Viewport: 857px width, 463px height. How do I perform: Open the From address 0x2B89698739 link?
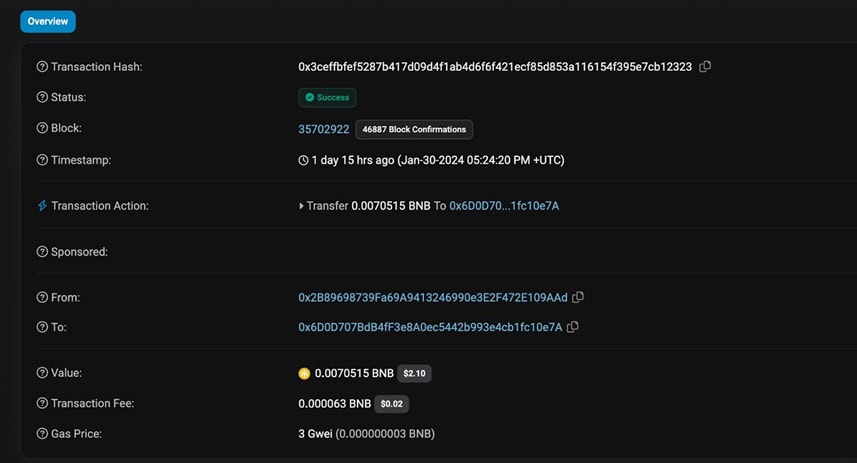(x=432, y=297)
